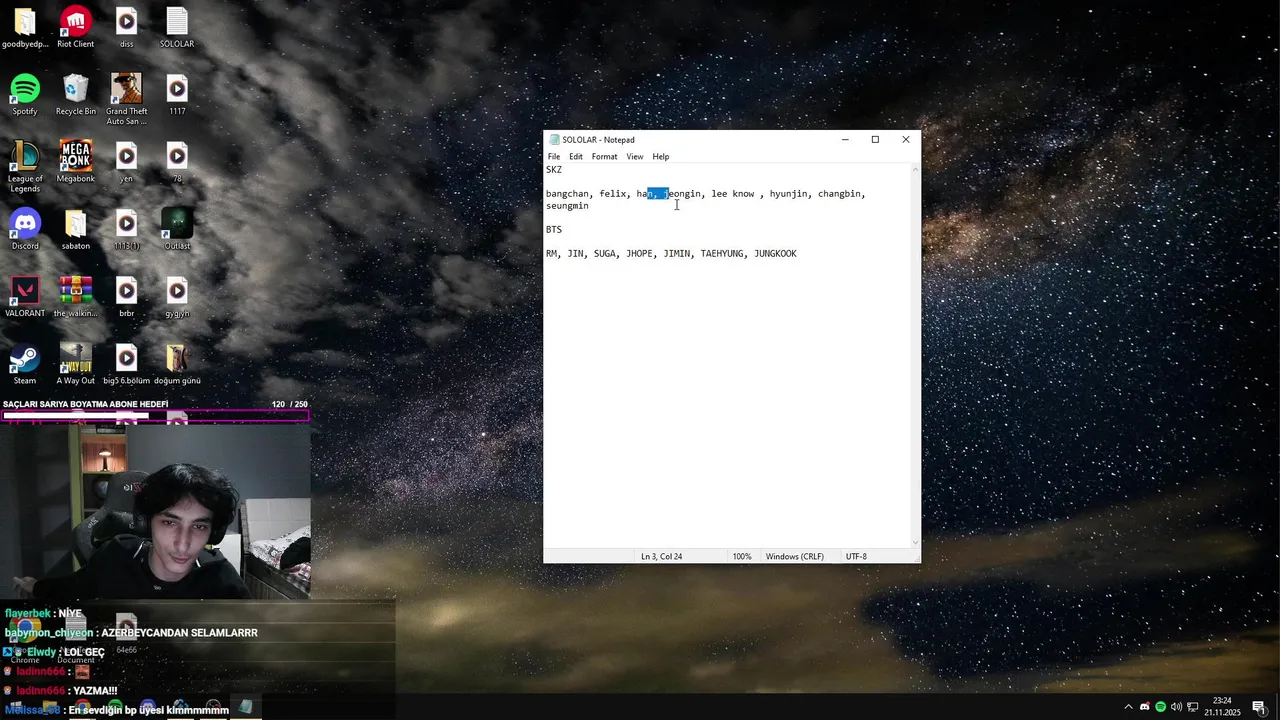This screenshot has width=1280, height=720.
Task: Open the Recycle Bin
Action: coord(76,95)
